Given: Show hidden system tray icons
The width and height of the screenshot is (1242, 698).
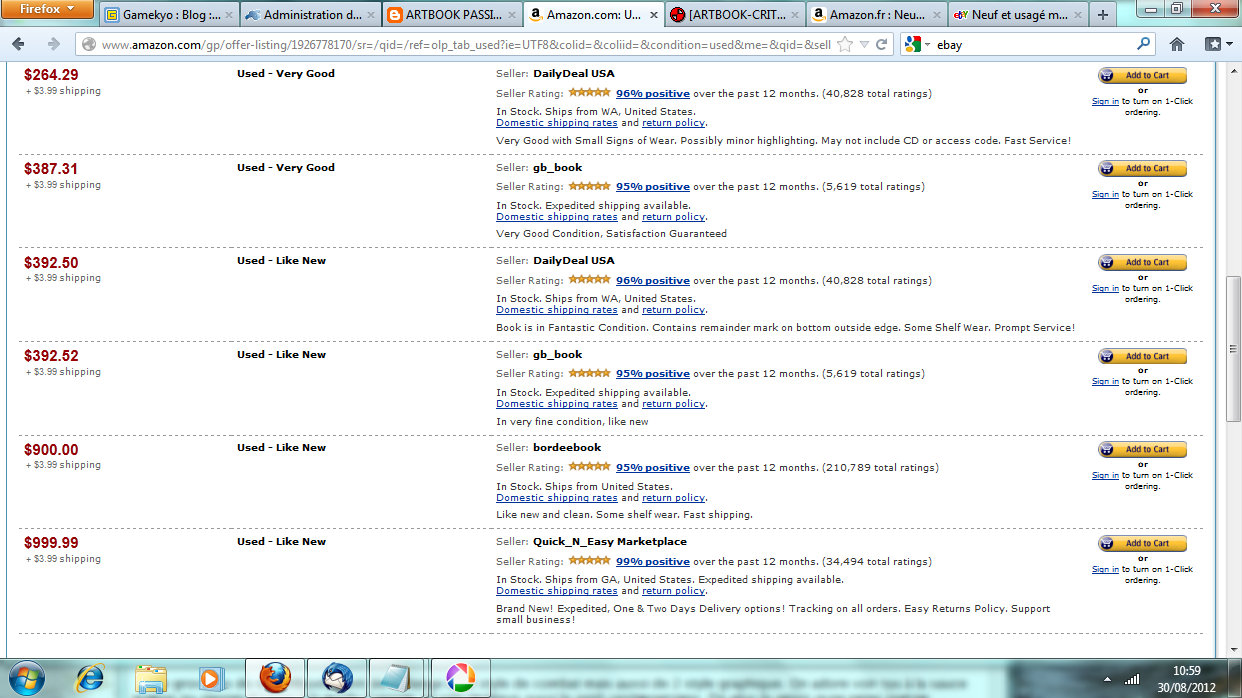Looking at the screenshot, I should coord(1107,679).
